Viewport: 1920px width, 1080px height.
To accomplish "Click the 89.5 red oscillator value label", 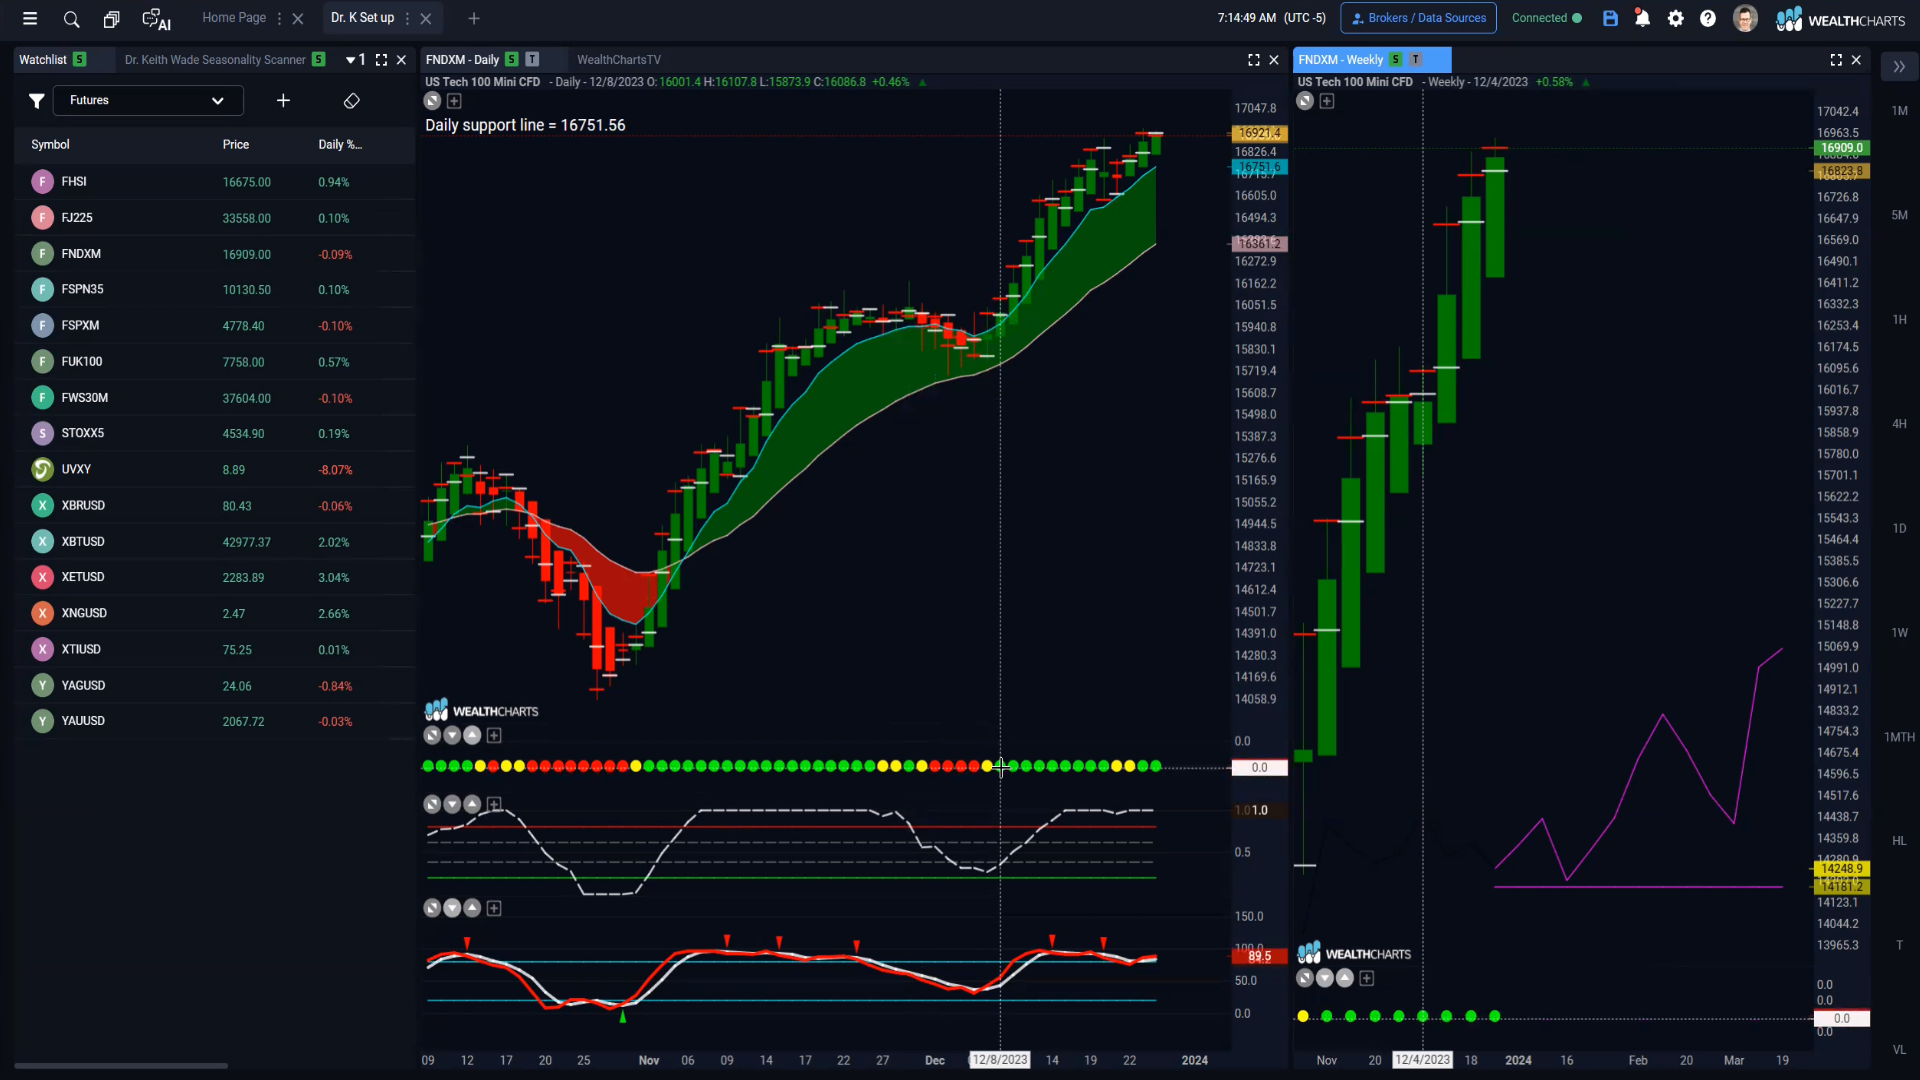I will pos(1259,957).
